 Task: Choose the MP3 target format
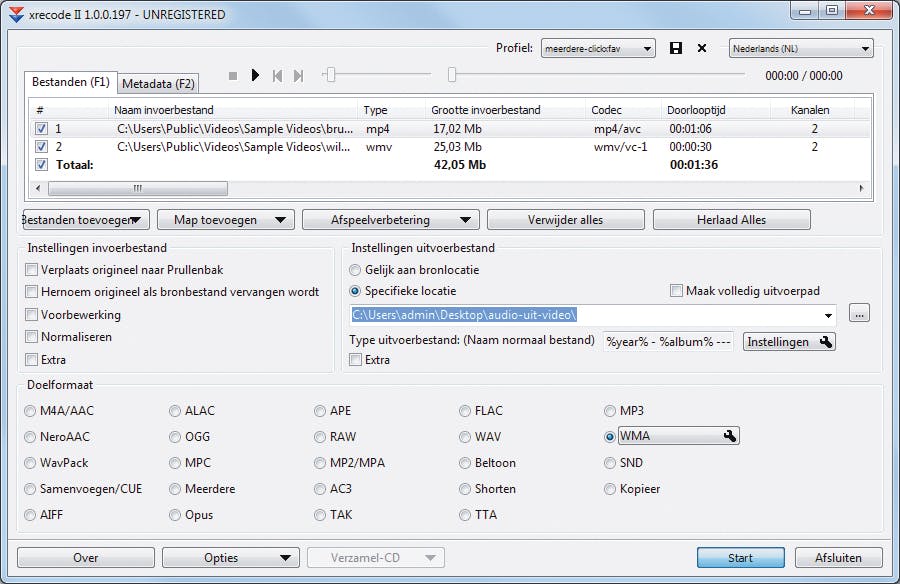610,411
